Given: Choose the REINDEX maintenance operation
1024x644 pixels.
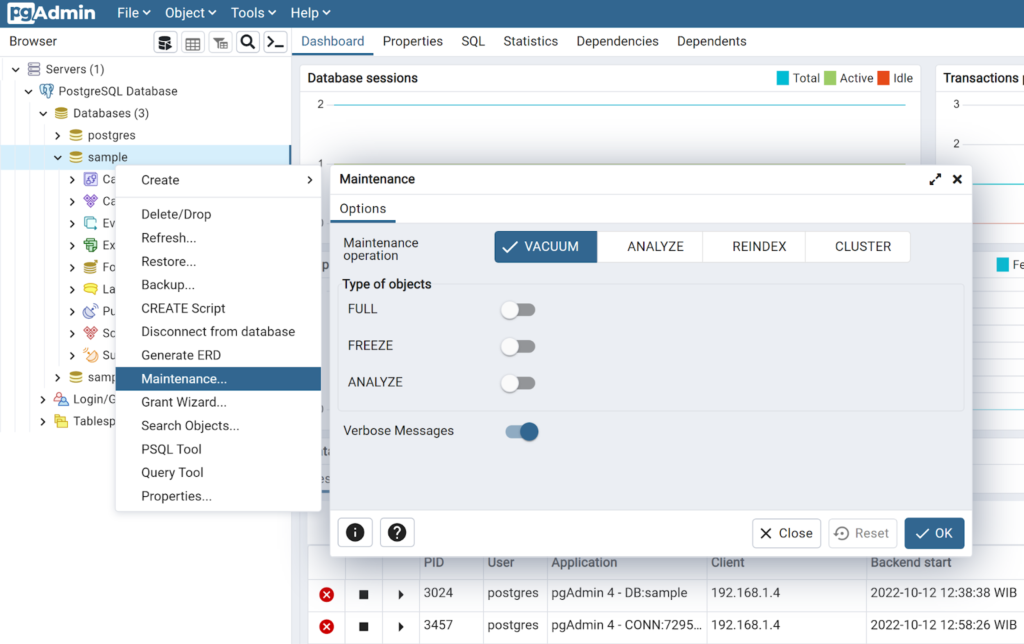Looking at the screenshot, I should [x=759, y=247].
